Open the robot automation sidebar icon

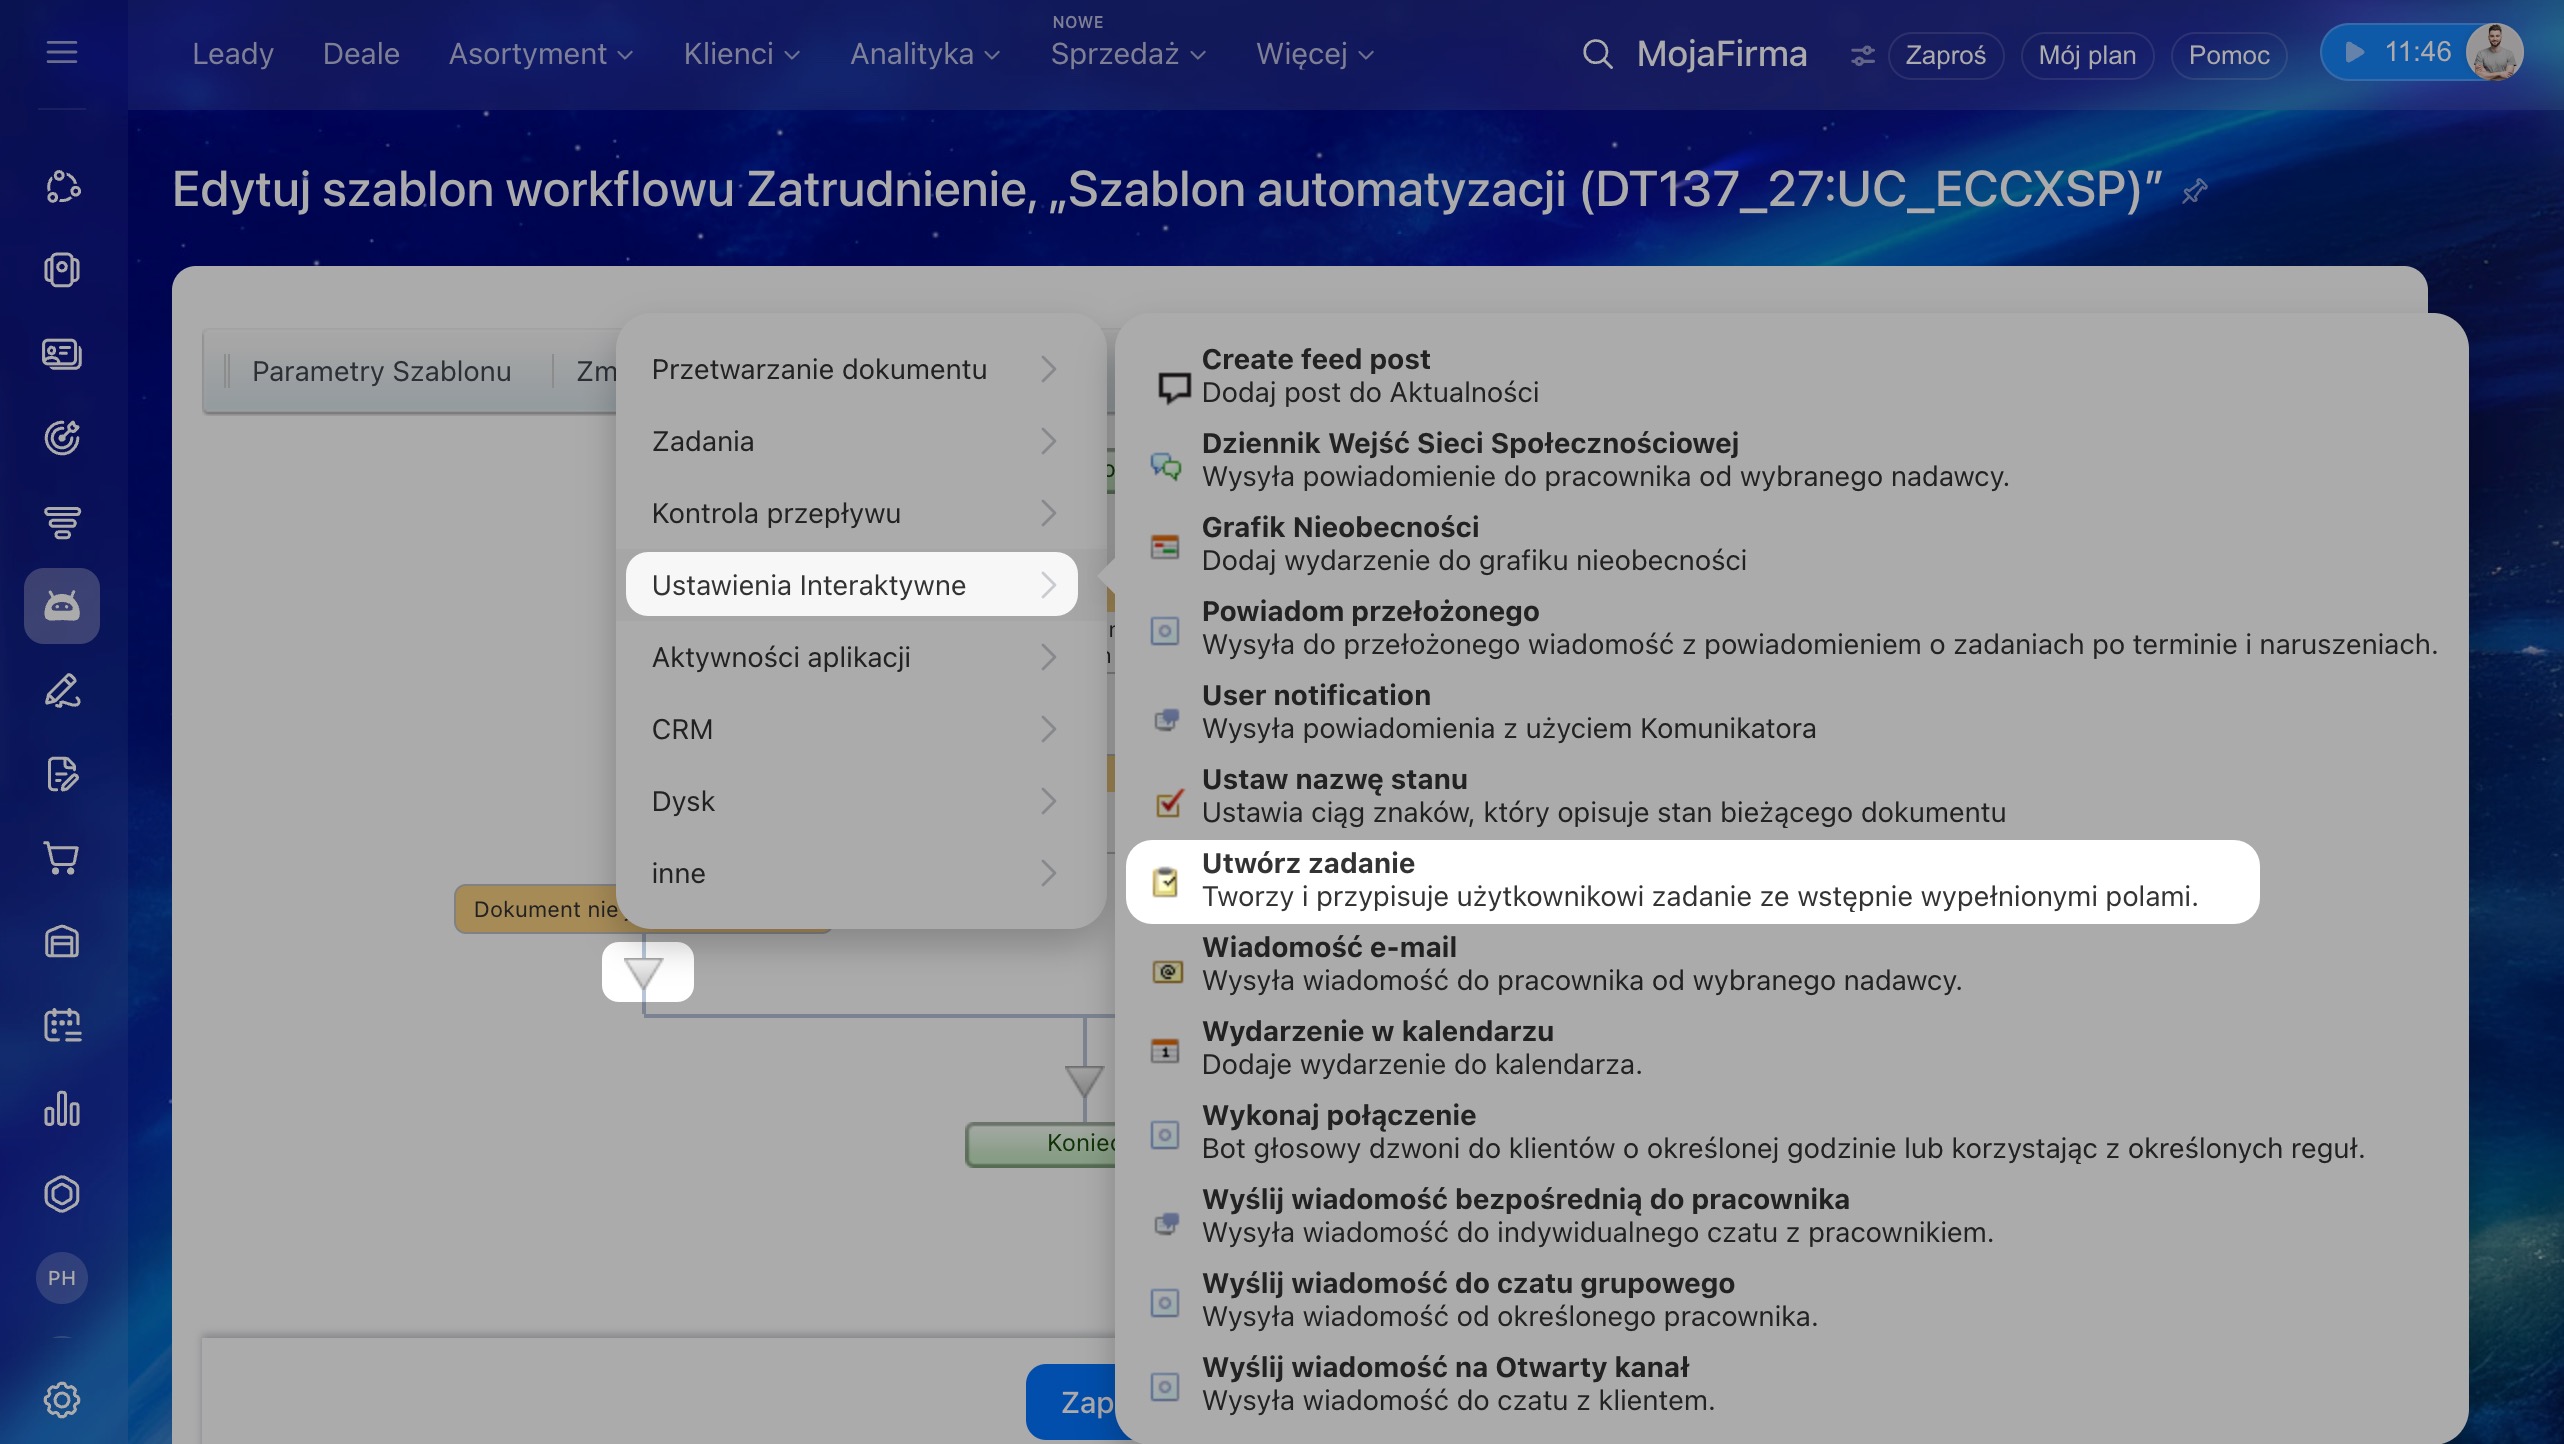click(x=62, y=605)
